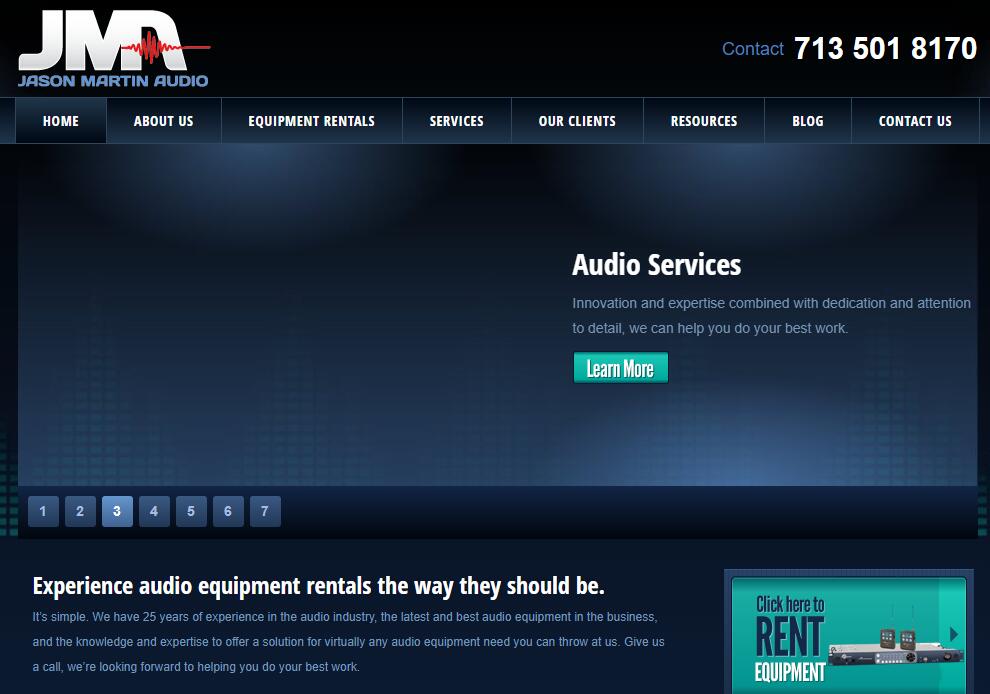The image size is (990, 694).
Task: Select the active slide 3 button
Action: coord(117,511)
